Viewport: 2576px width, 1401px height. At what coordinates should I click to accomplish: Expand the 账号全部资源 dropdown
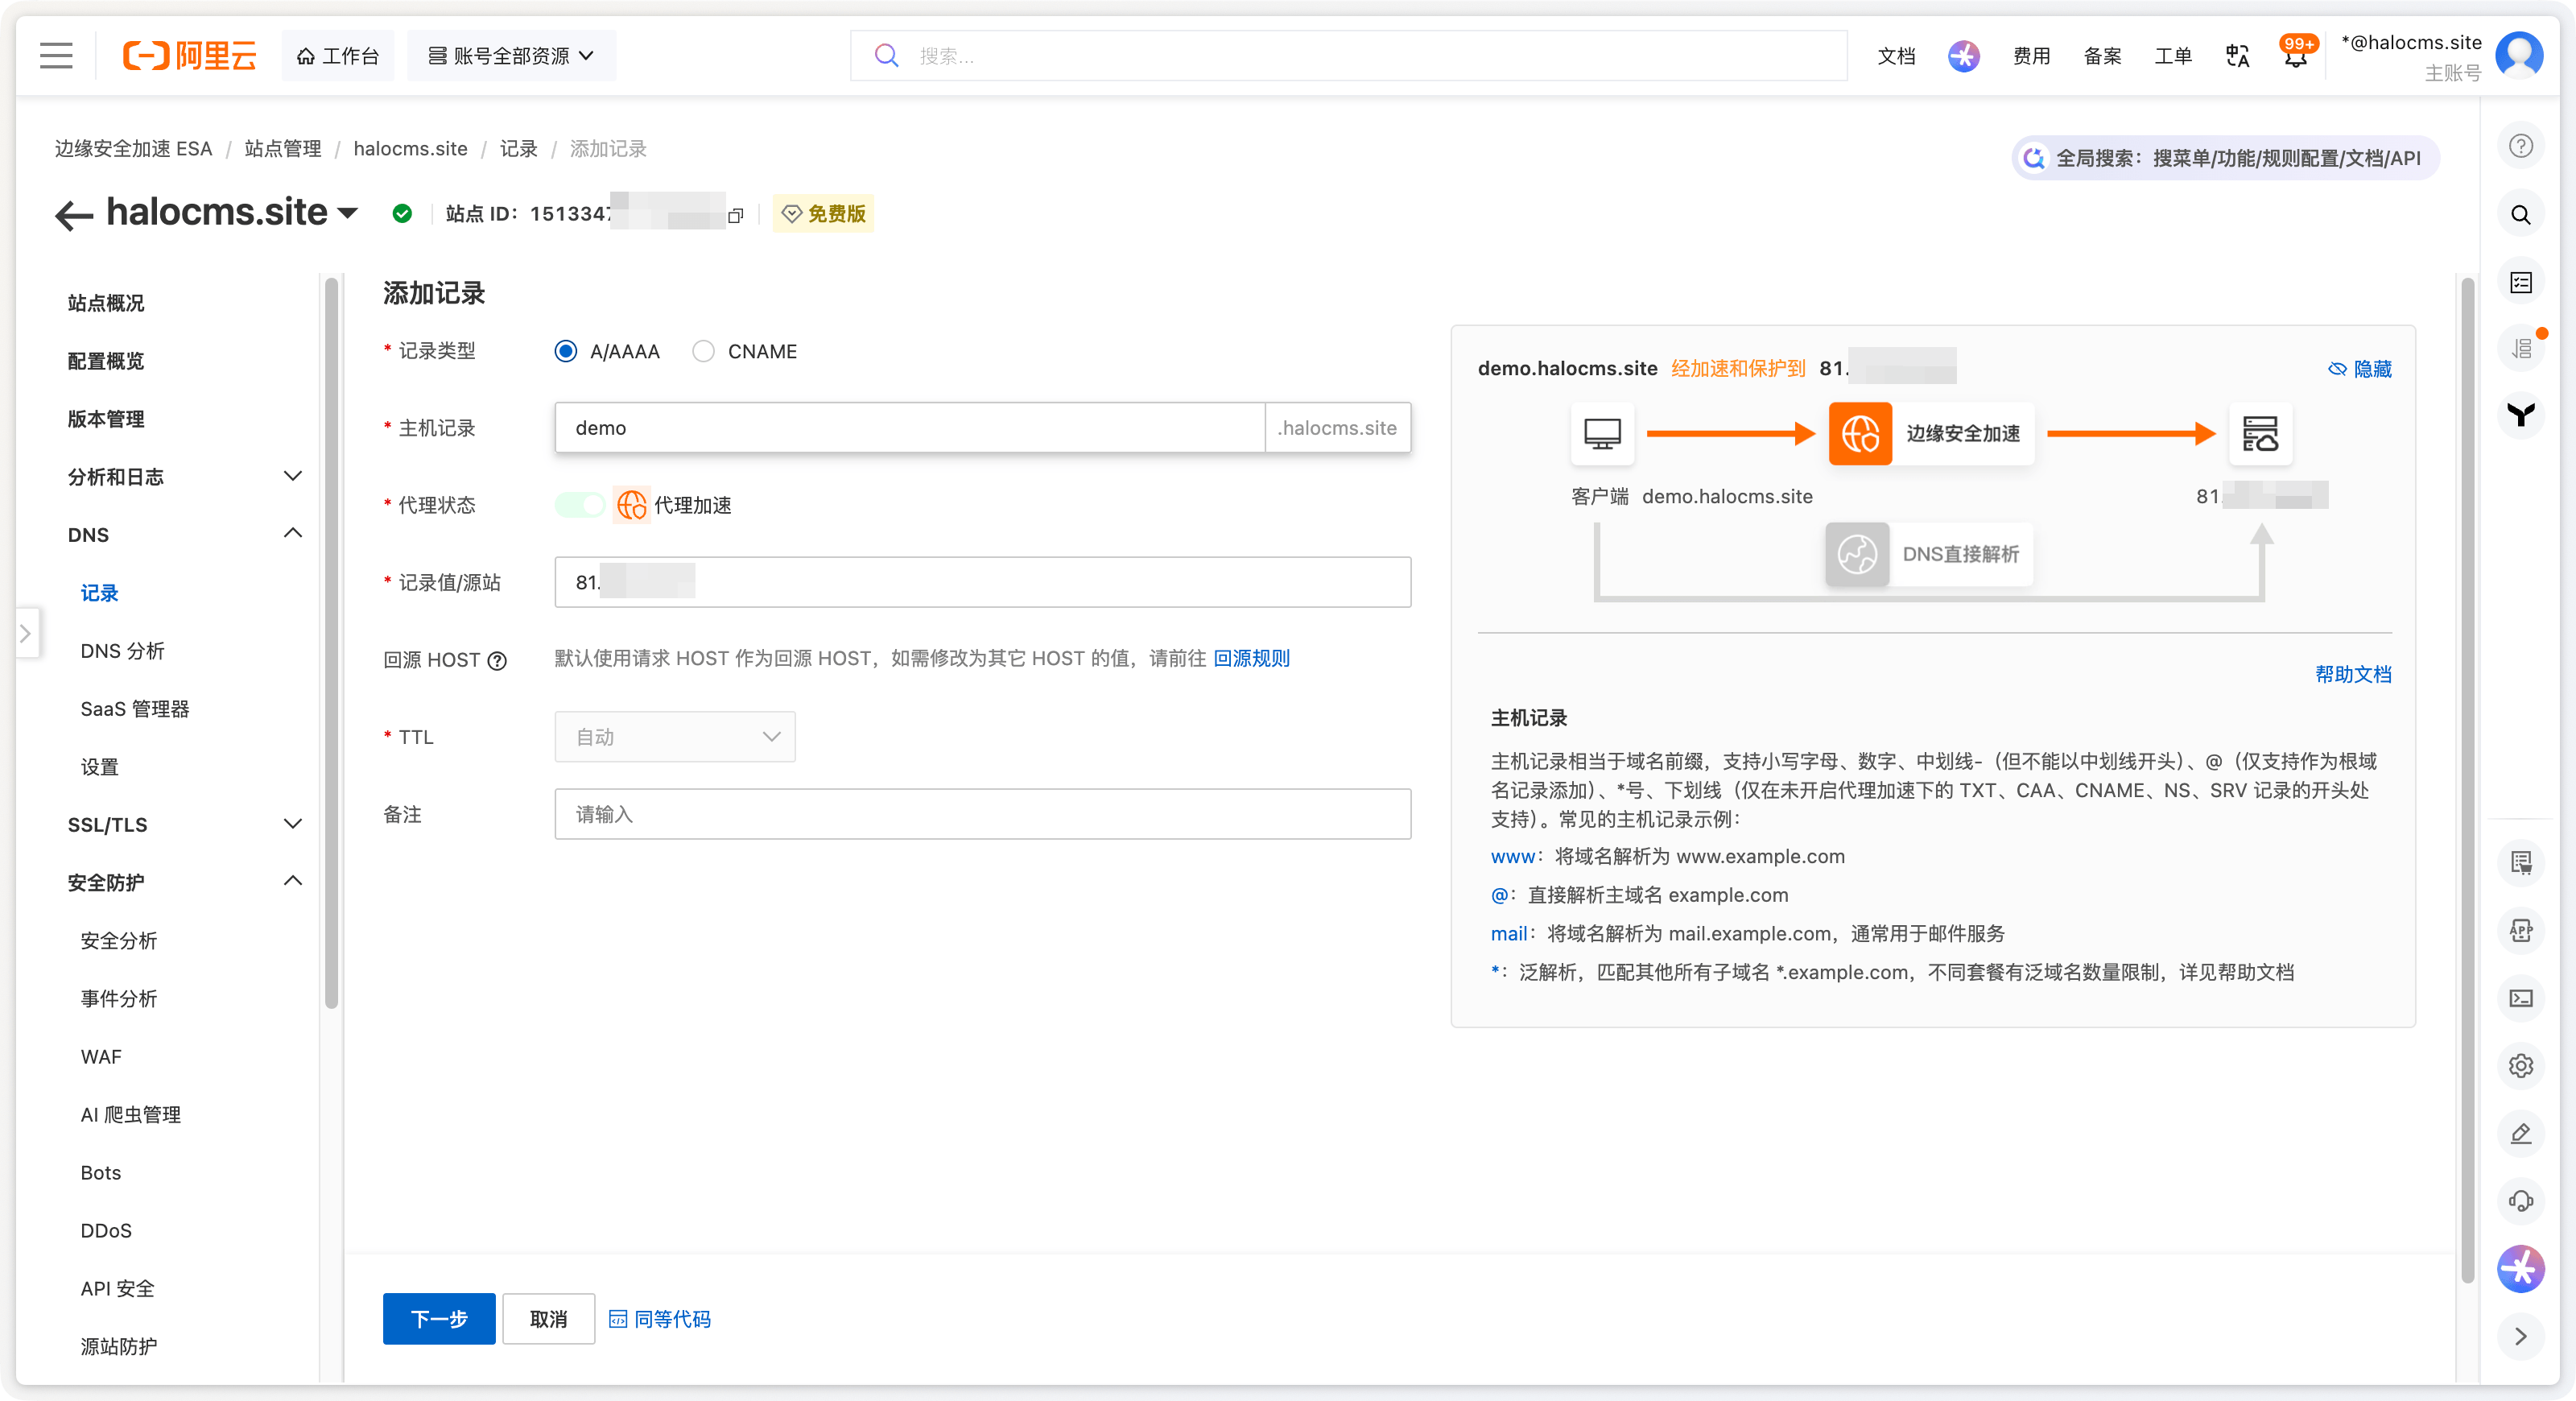click(x=511, y=56)
